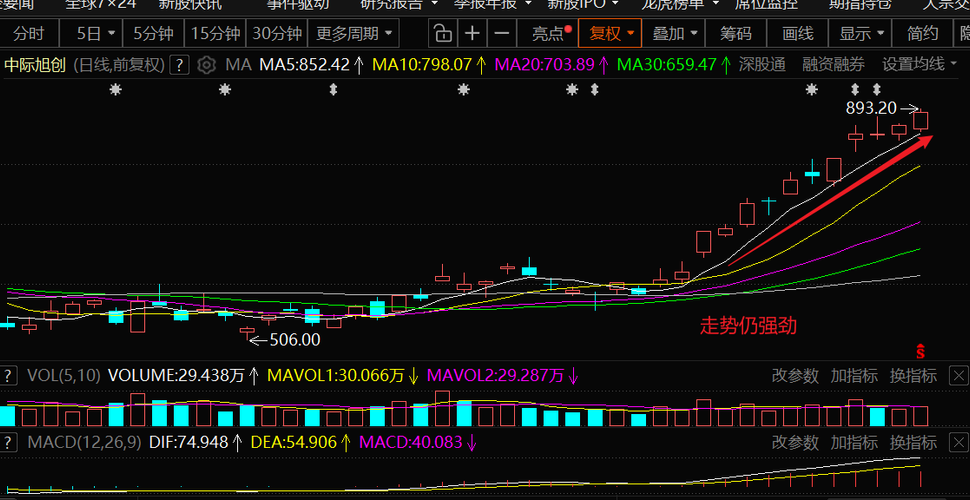Open the 席位监控 tab
Screen dimensions: 970x500
click(766, 5)
